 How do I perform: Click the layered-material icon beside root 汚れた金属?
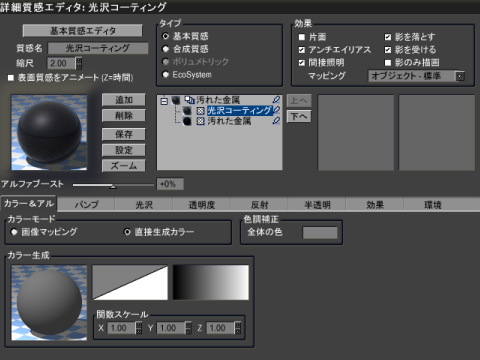pos(189,100)
